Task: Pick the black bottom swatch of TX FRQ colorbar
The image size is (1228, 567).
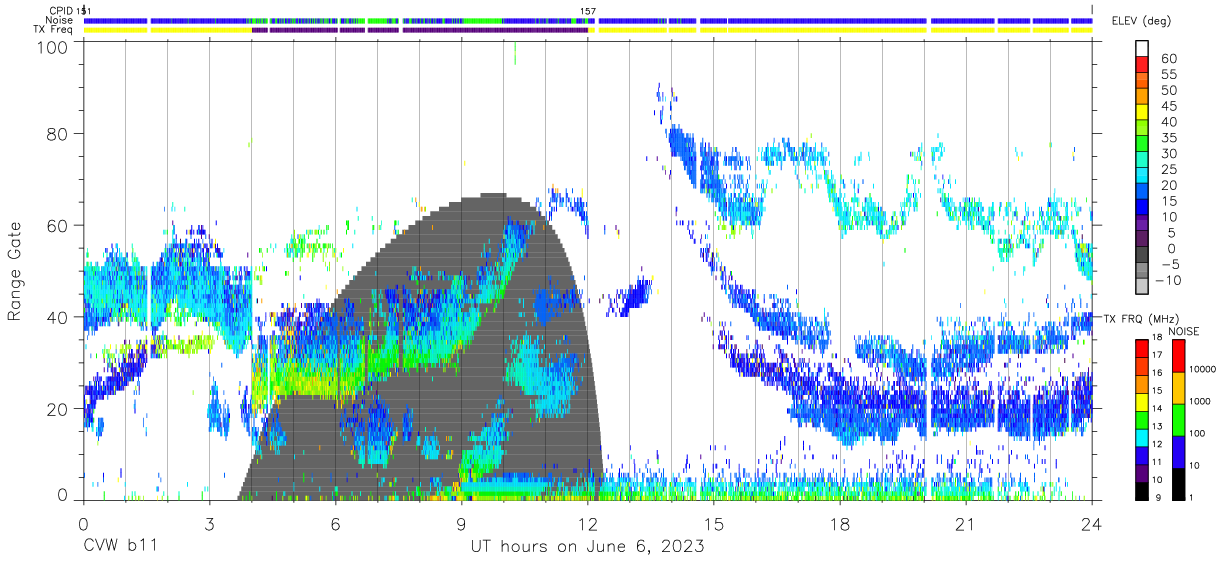Action: pos(1141,491)
